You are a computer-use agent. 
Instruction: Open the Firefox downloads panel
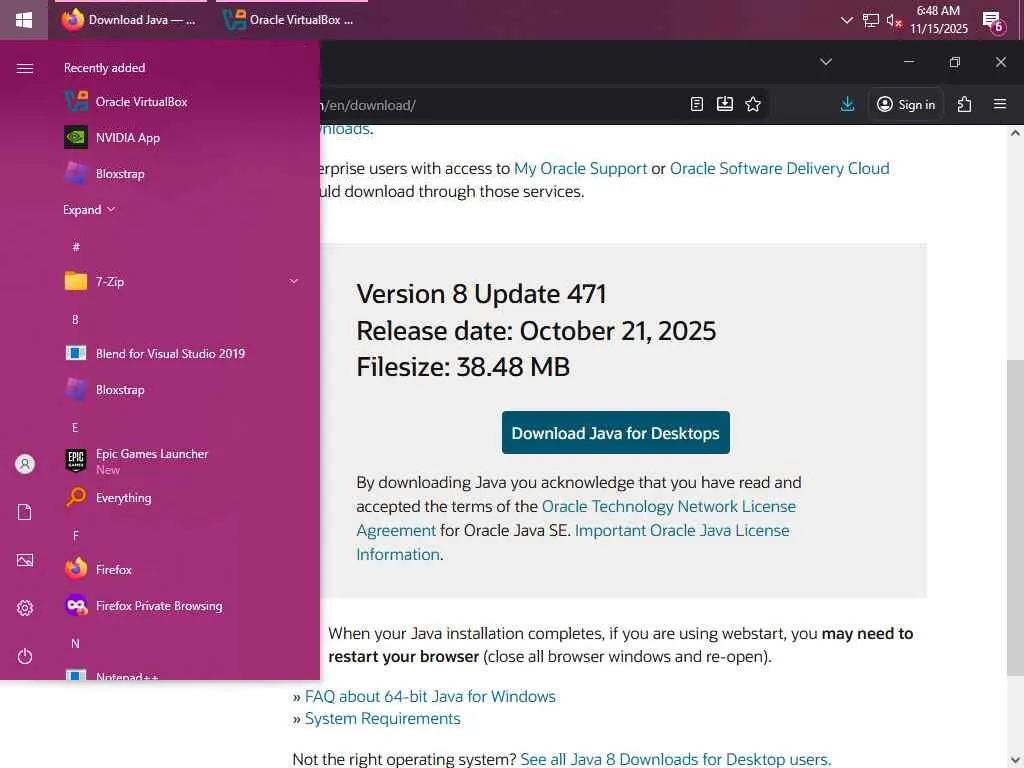847,104
